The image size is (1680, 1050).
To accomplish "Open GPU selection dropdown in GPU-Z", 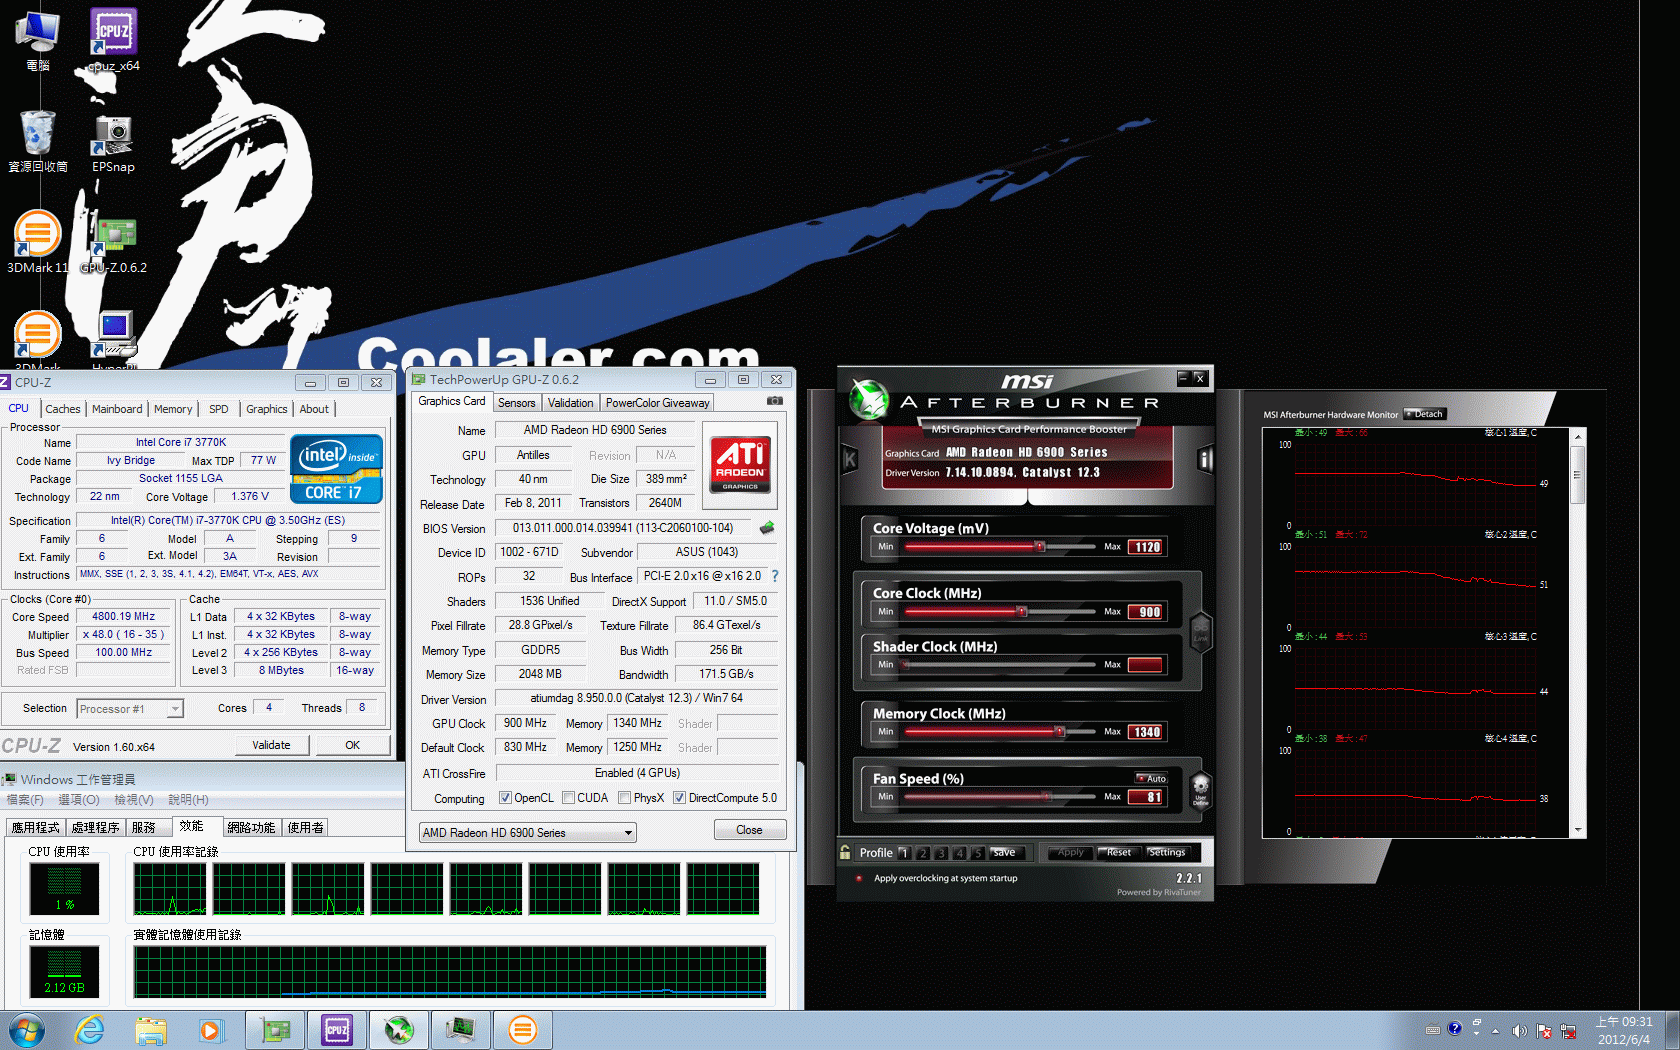I will pos(527,832).
